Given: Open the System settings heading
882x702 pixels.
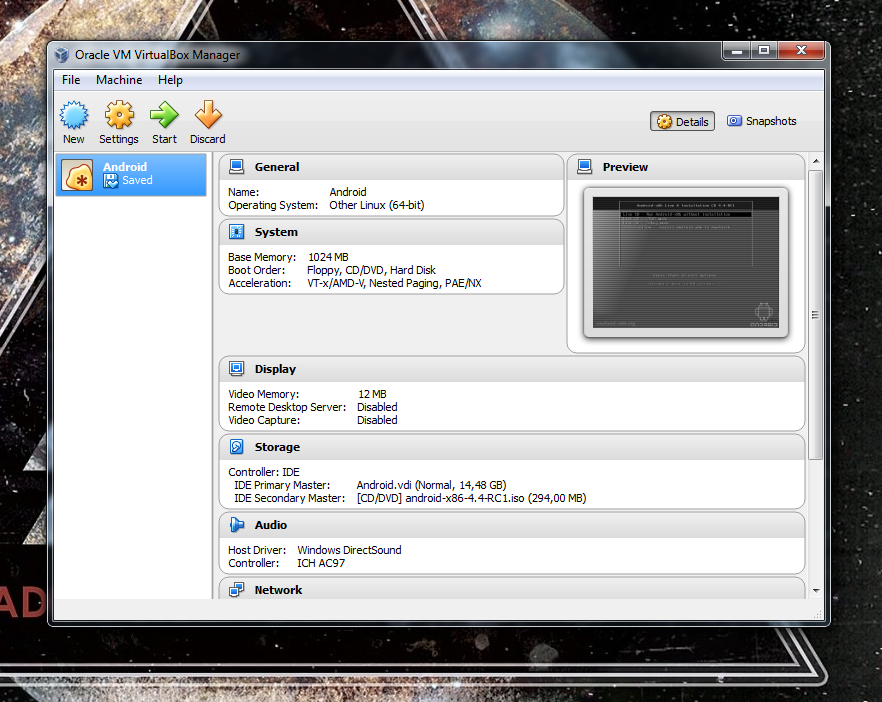Looking at the screenshot, I should tap(276, 232).
